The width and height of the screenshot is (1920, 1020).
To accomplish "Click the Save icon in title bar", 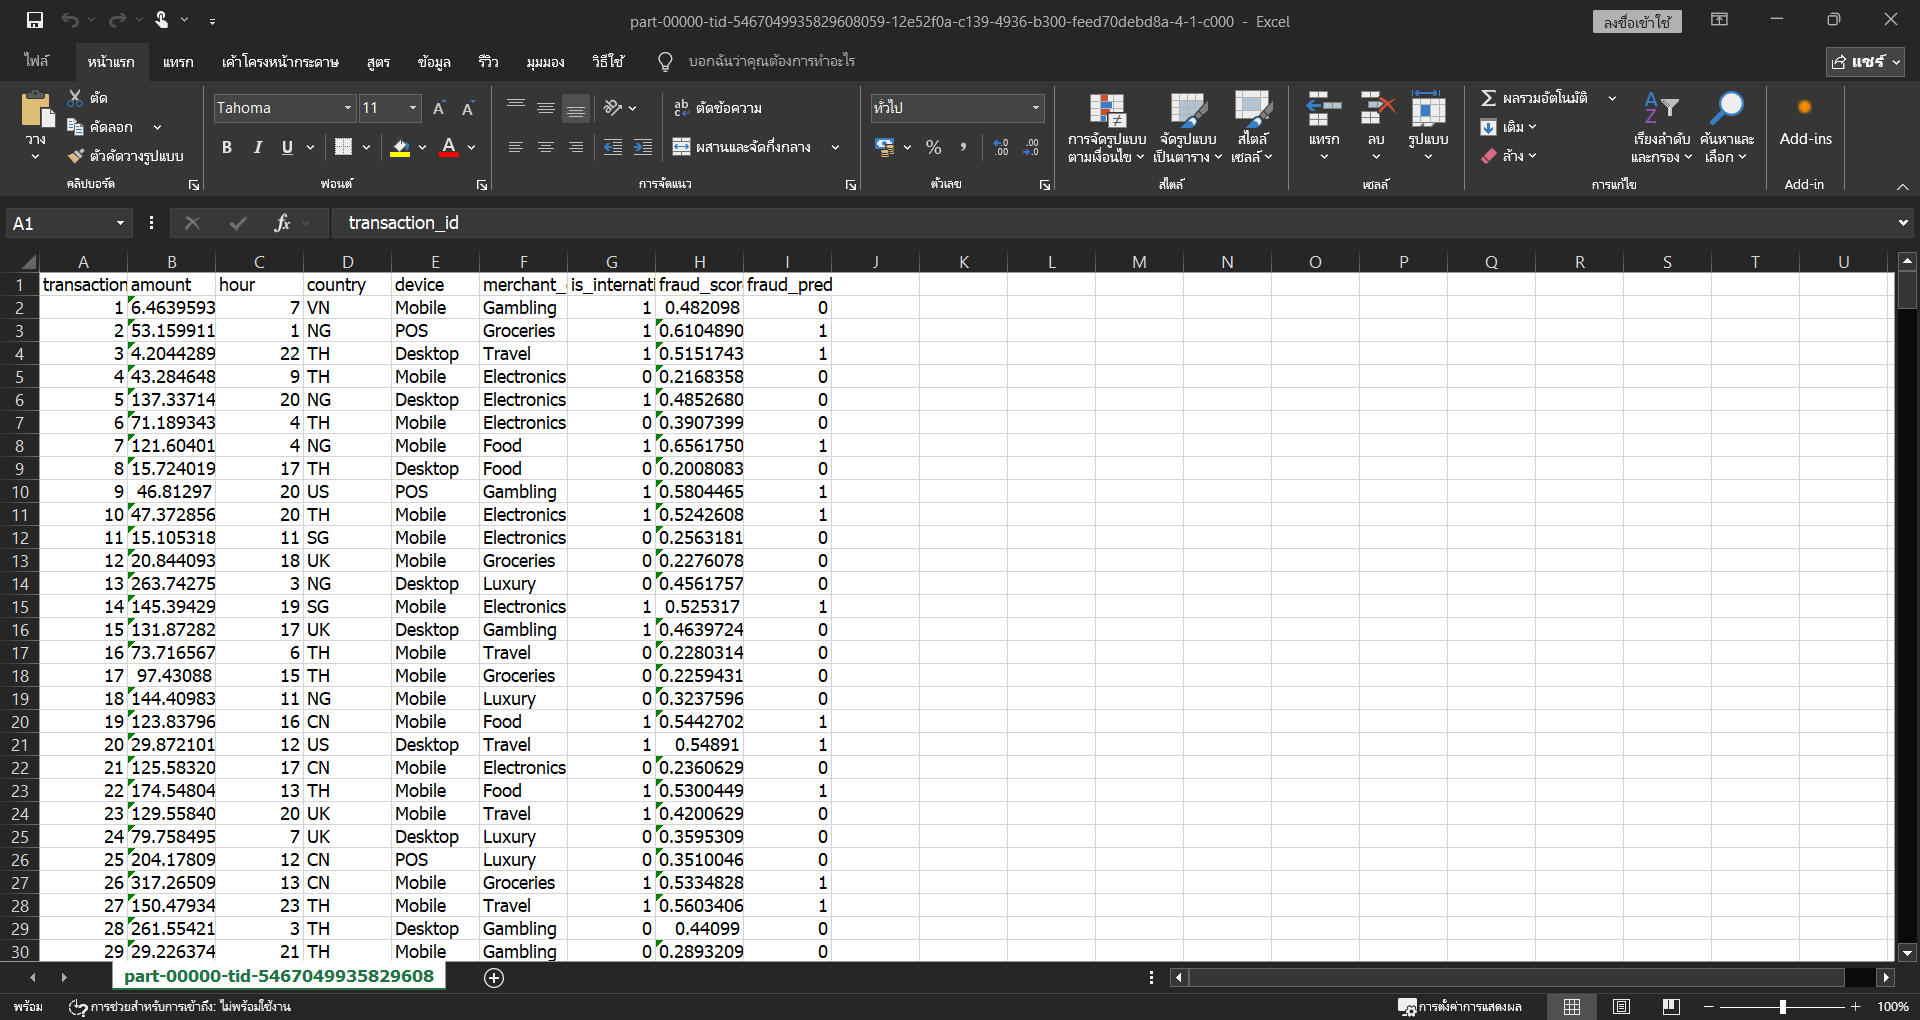I will click(x=35, y=20).
